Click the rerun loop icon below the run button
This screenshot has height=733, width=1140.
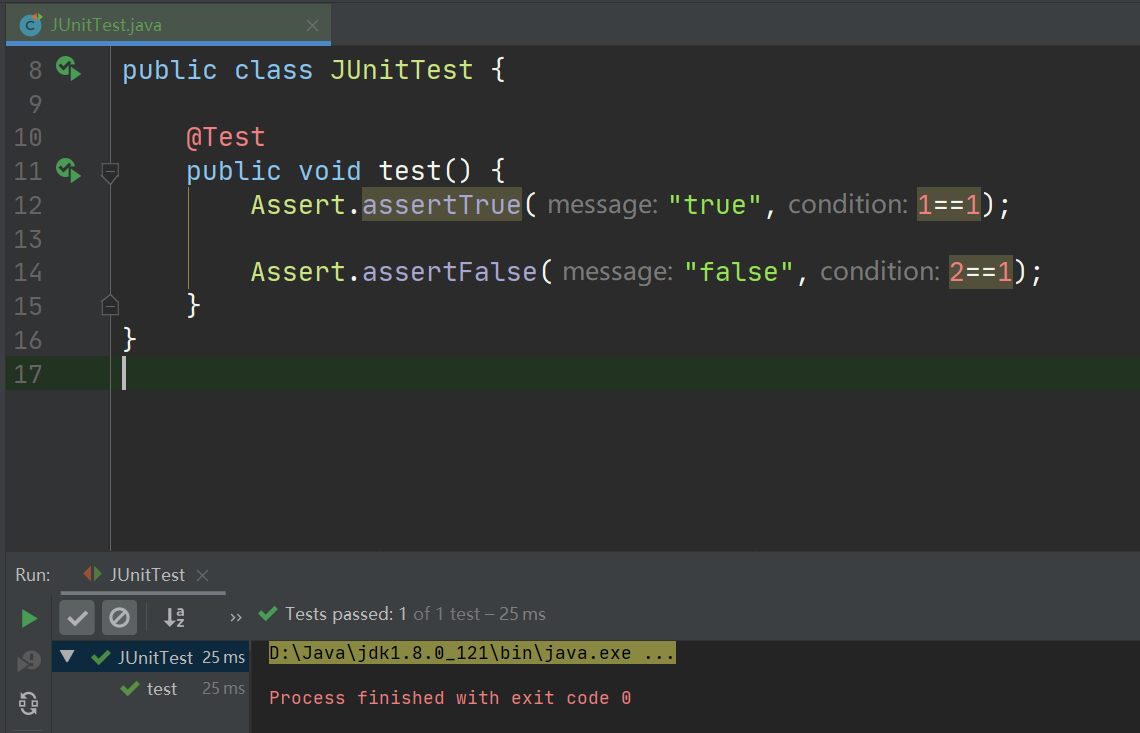point(28,703)
